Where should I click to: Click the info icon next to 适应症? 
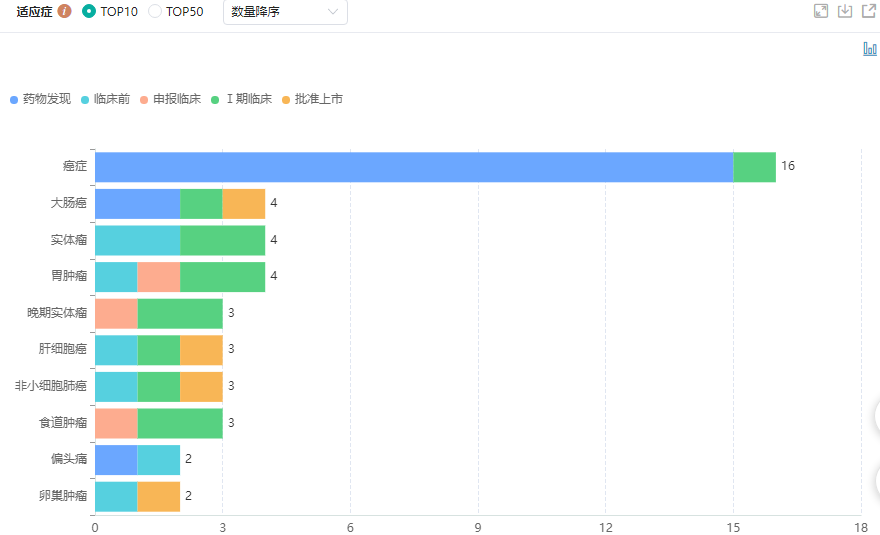[65, 12]
